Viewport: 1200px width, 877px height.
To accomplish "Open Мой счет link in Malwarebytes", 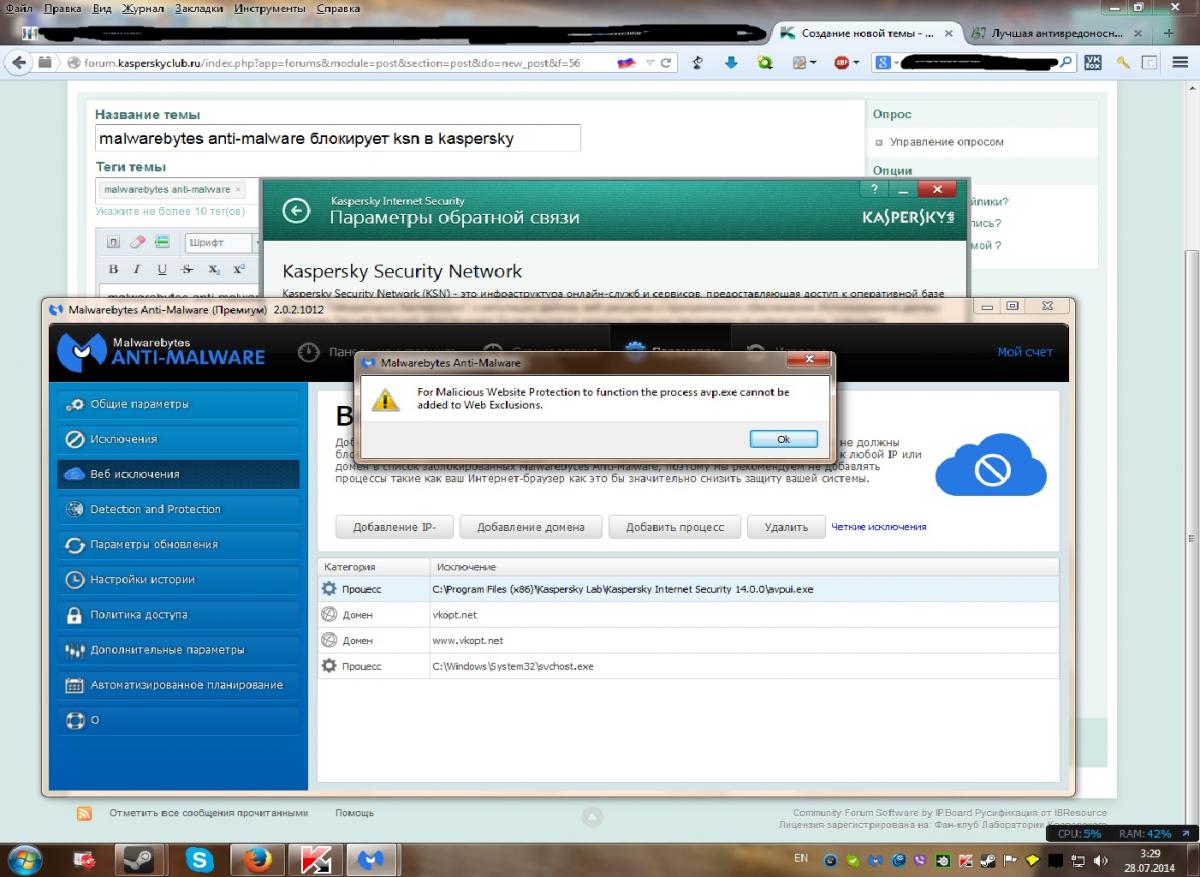I will click(1025, 352).
